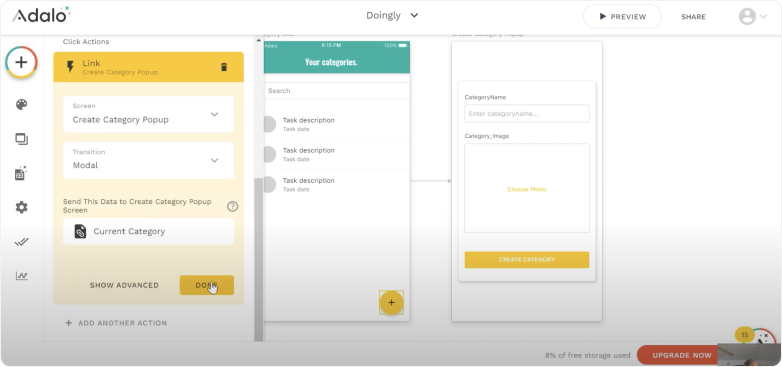
Task: Expand the Transition dropdown set to Modal
Action: click(149, 160)
